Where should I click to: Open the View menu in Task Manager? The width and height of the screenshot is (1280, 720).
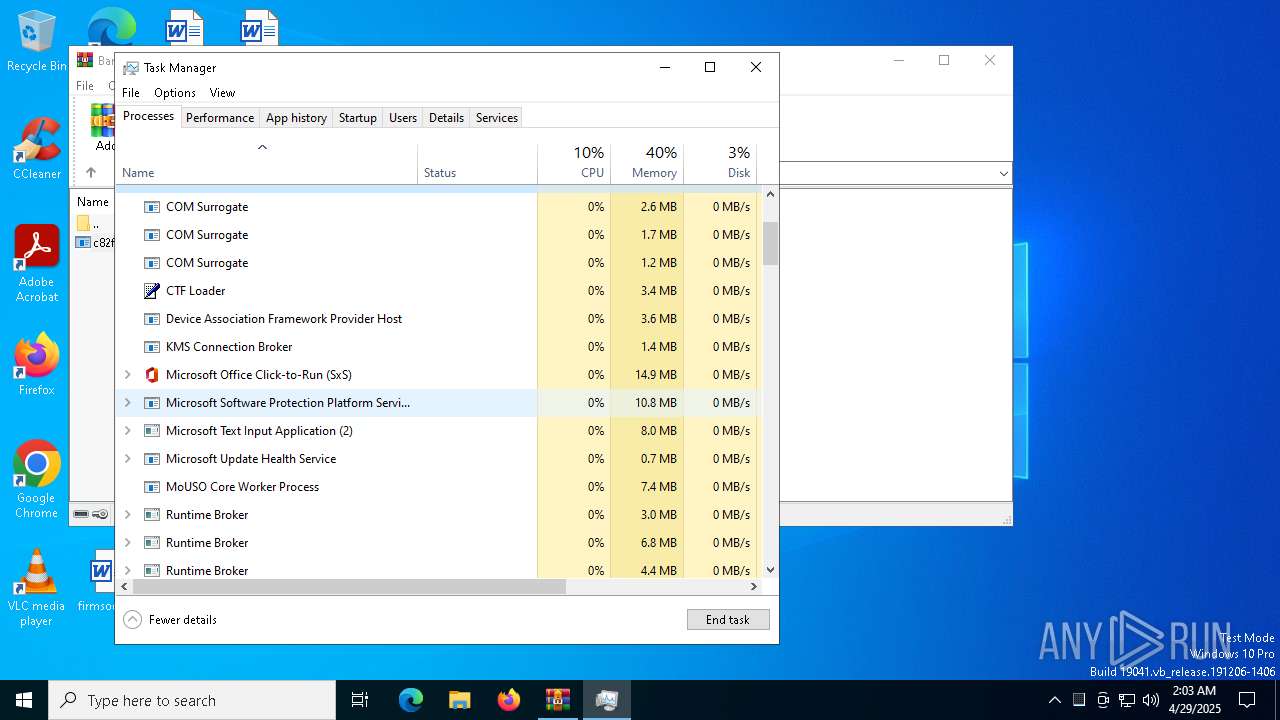(x=222, y=93)
